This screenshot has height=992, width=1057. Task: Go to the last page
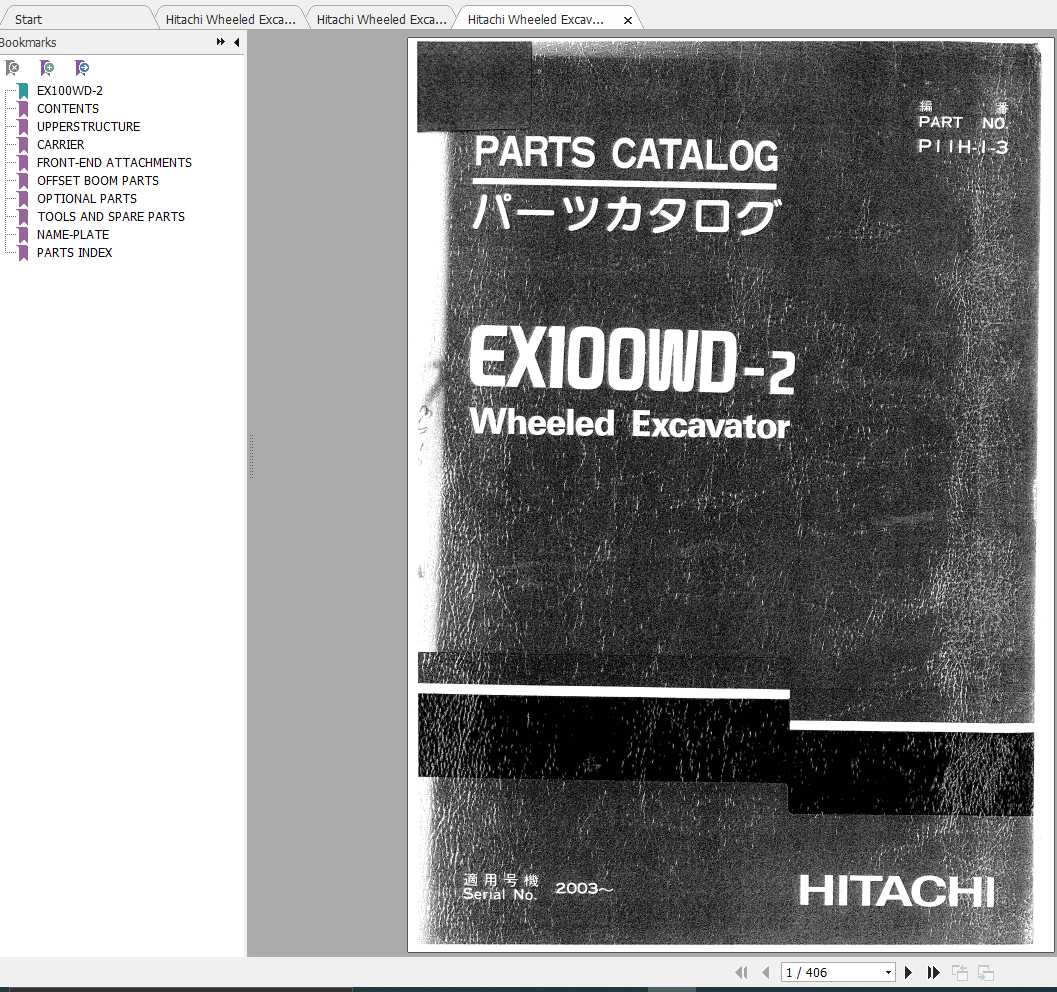932,971
